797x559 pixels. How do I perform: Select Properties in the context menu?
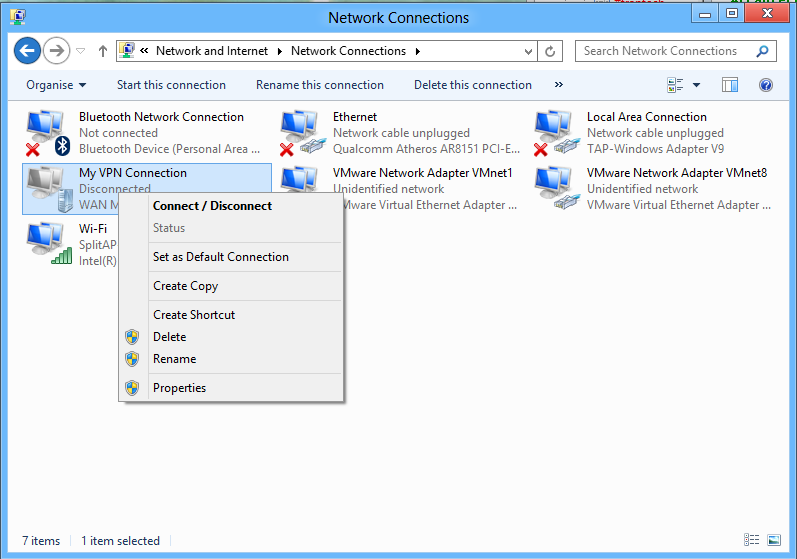coord(179,388)
